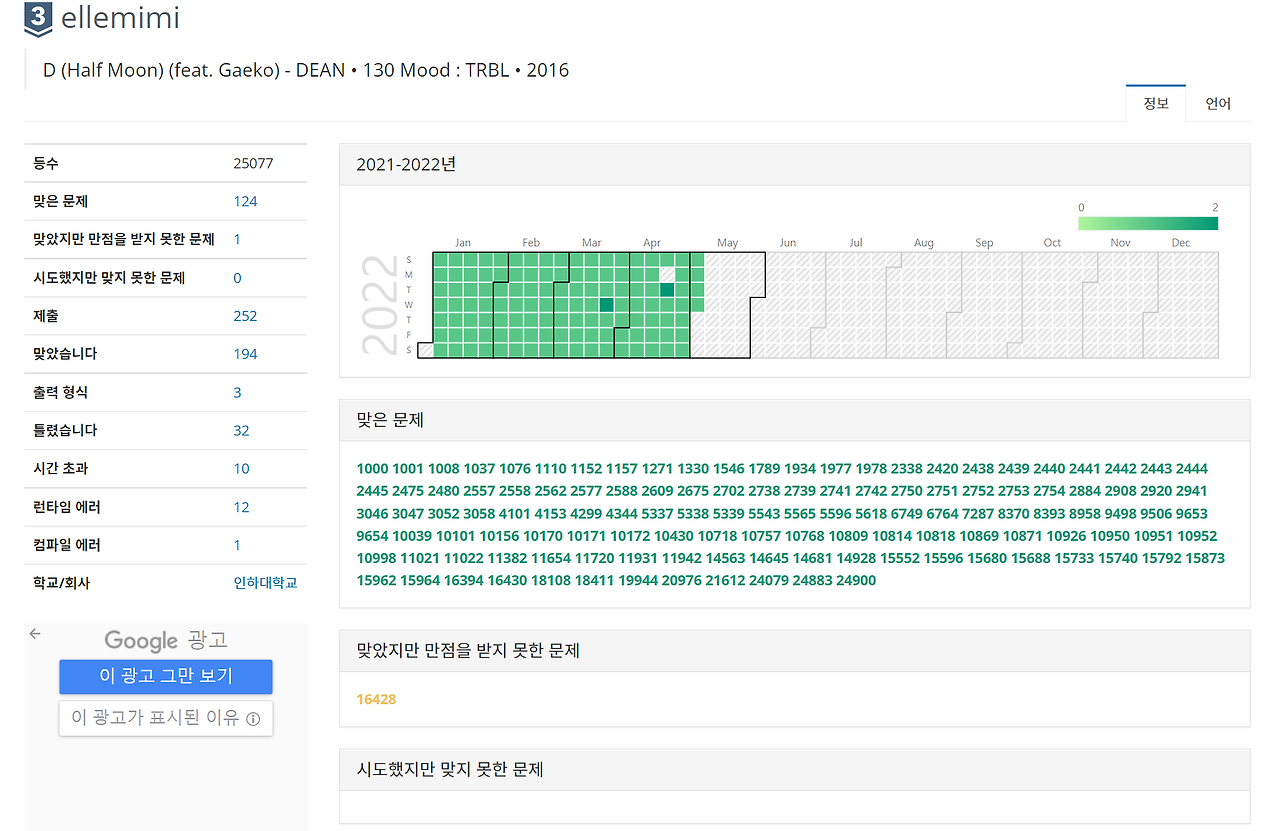Viewport: 1280px width, 831px height.
Task: Switch to the 정보 tab
Action: point(1156,103)
